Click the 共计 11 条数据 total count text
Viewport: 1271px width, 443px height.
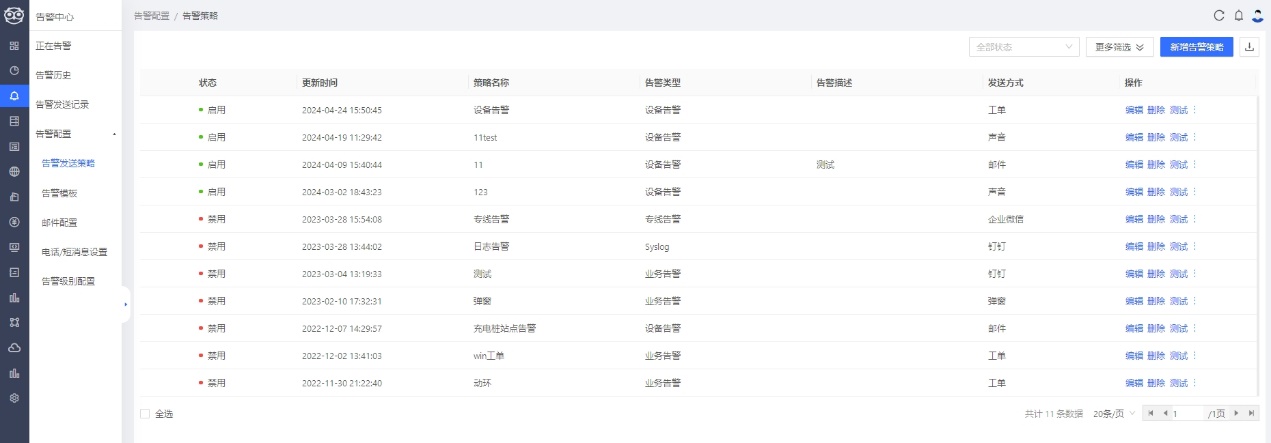pos(1054,413)
